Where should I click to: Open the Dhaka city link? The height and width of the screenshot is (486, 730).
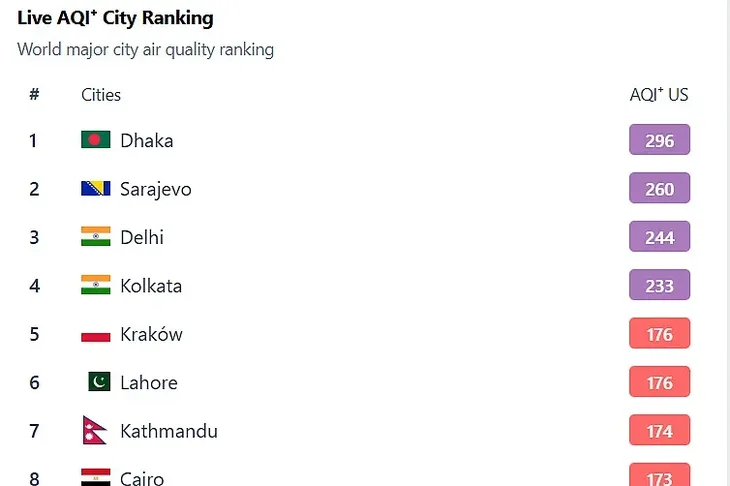[x=146, y=140]
